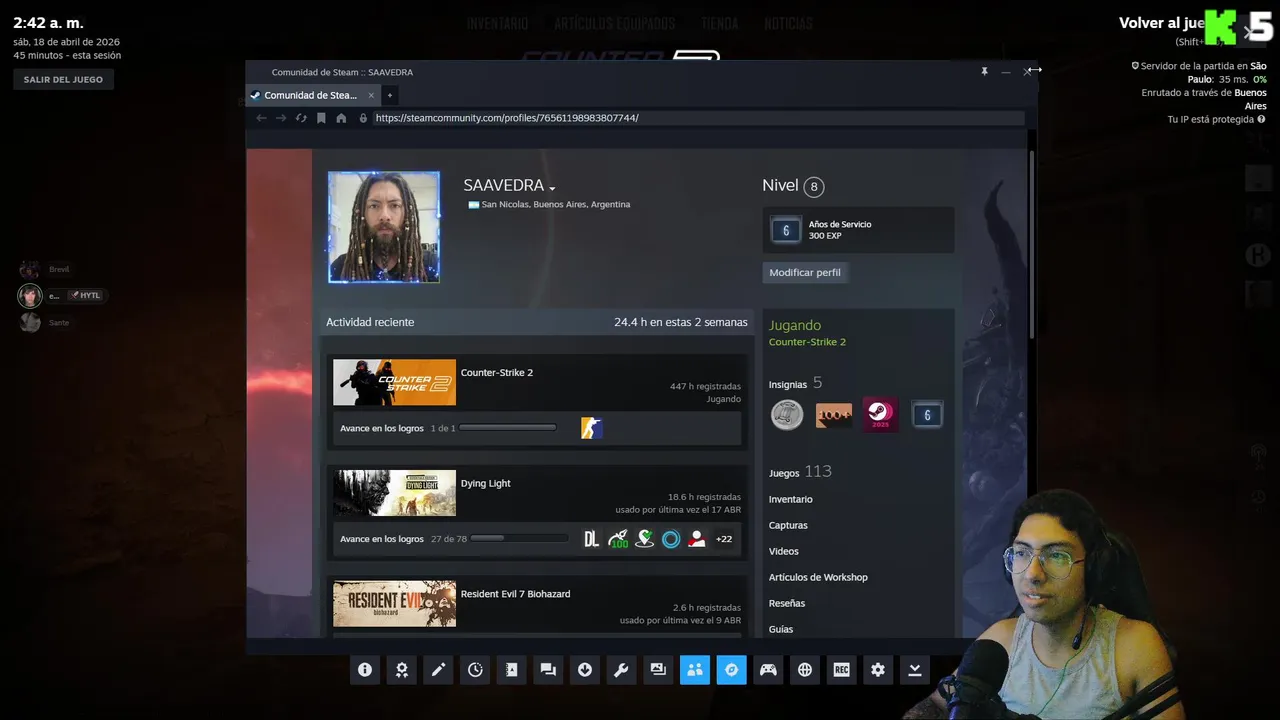Reload the Steam community page
Viewport: 1280px width, 720px height.
coord(301,118)
